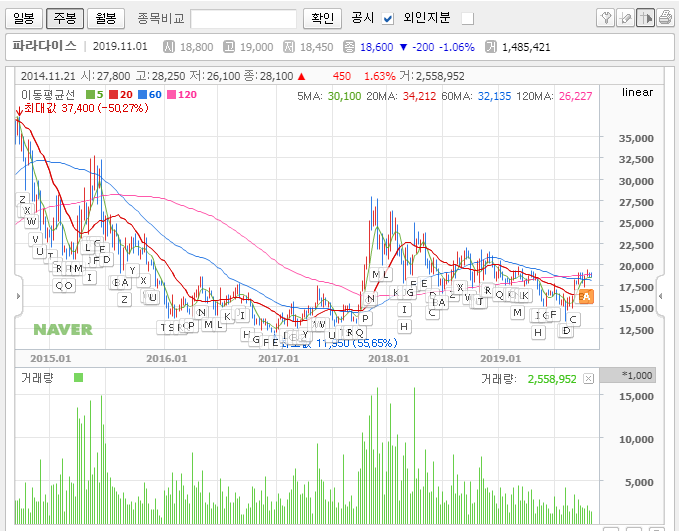Open disclosure marker V in early 2015

click(36, 239)
